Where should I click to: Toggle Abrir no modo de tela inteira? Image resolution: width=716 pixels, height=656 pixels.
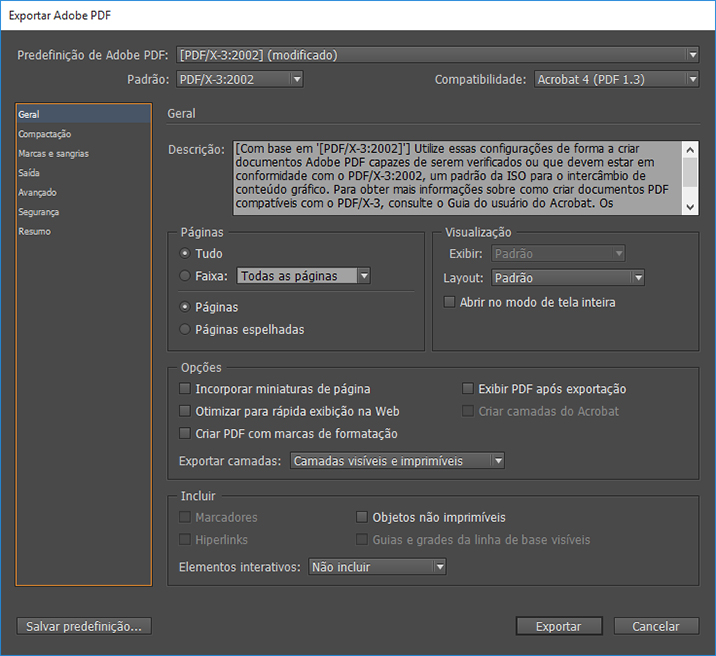(450, 302)
